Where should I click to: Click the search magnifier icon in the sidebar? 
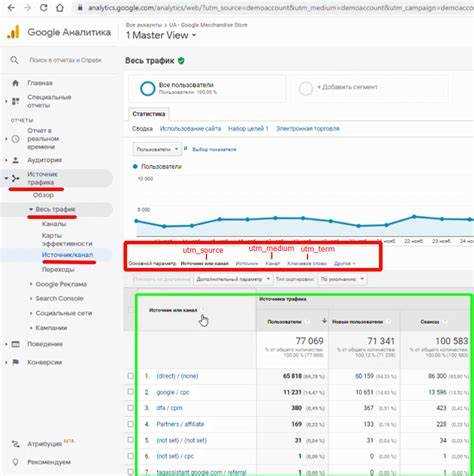coord(14,60)
